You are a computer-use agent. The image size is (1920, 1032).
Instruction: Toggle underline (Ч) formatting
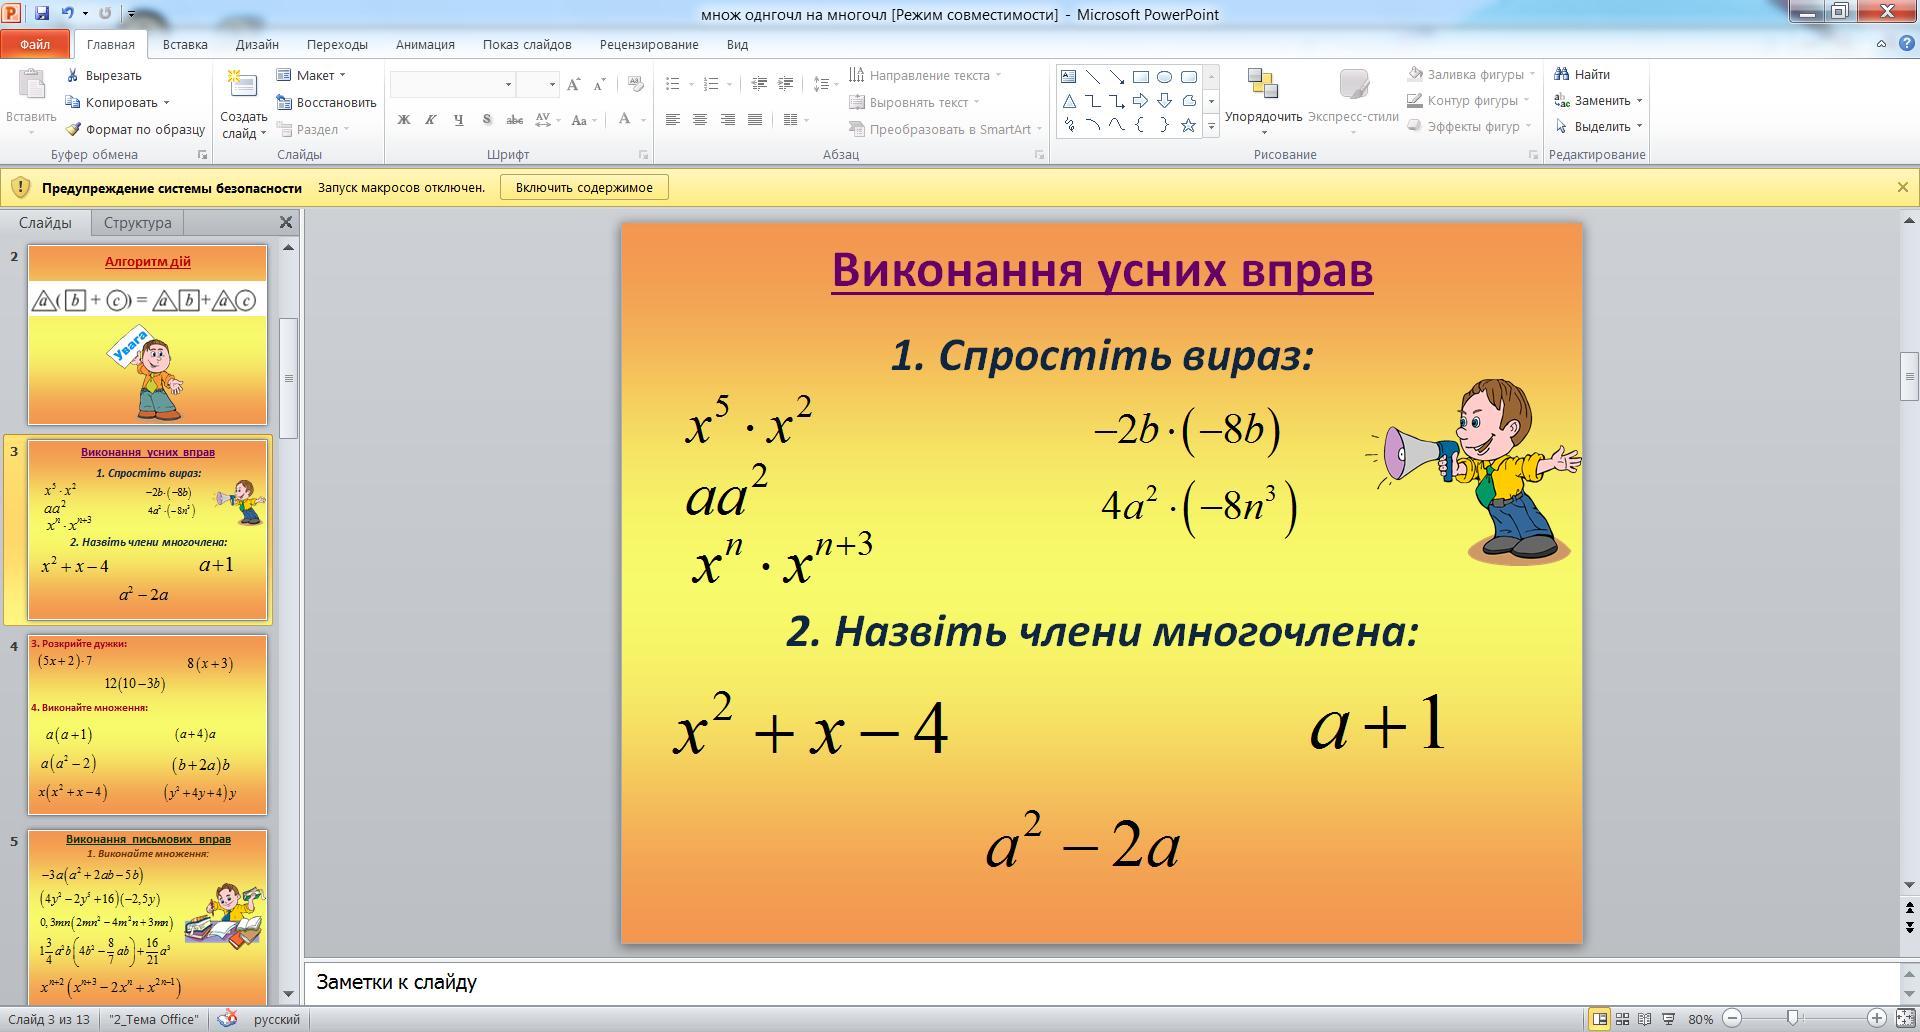459,119
